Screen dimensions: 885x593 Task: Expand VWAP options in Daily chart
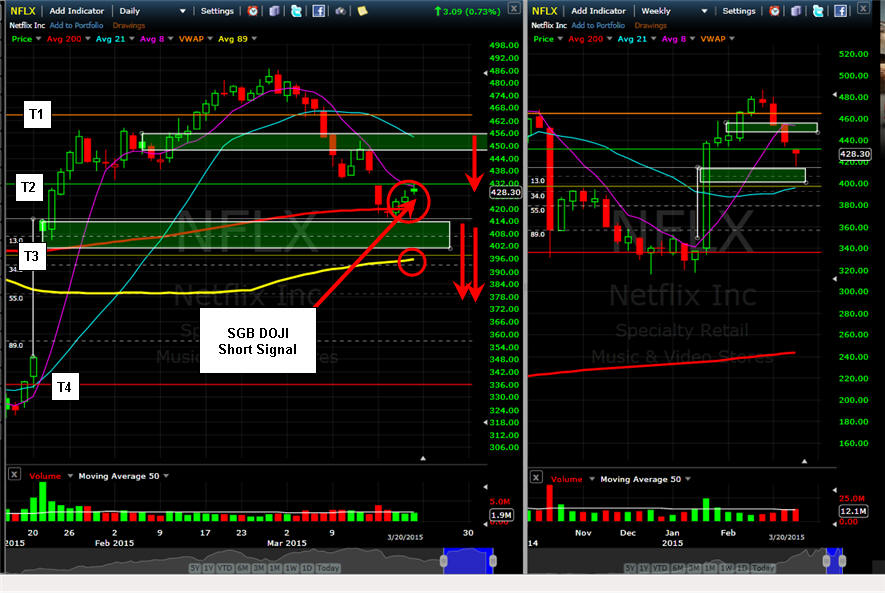(210, 39)
